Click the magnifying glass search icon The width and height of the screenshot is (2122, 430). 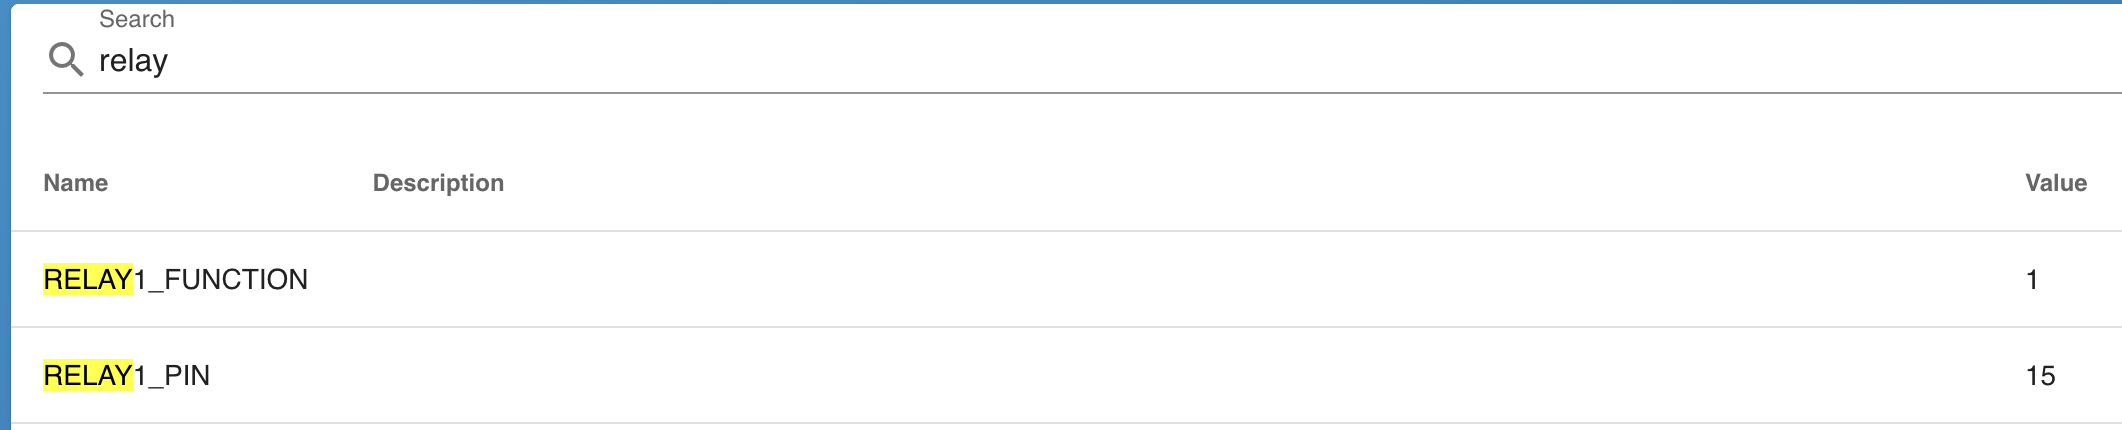click(66, 60)
